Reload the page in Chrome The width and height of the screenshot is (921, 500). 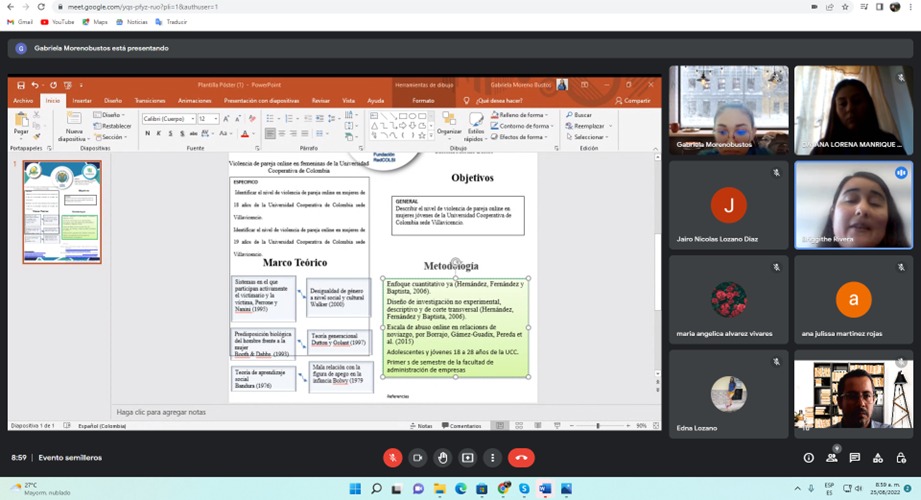coord(41,7)
